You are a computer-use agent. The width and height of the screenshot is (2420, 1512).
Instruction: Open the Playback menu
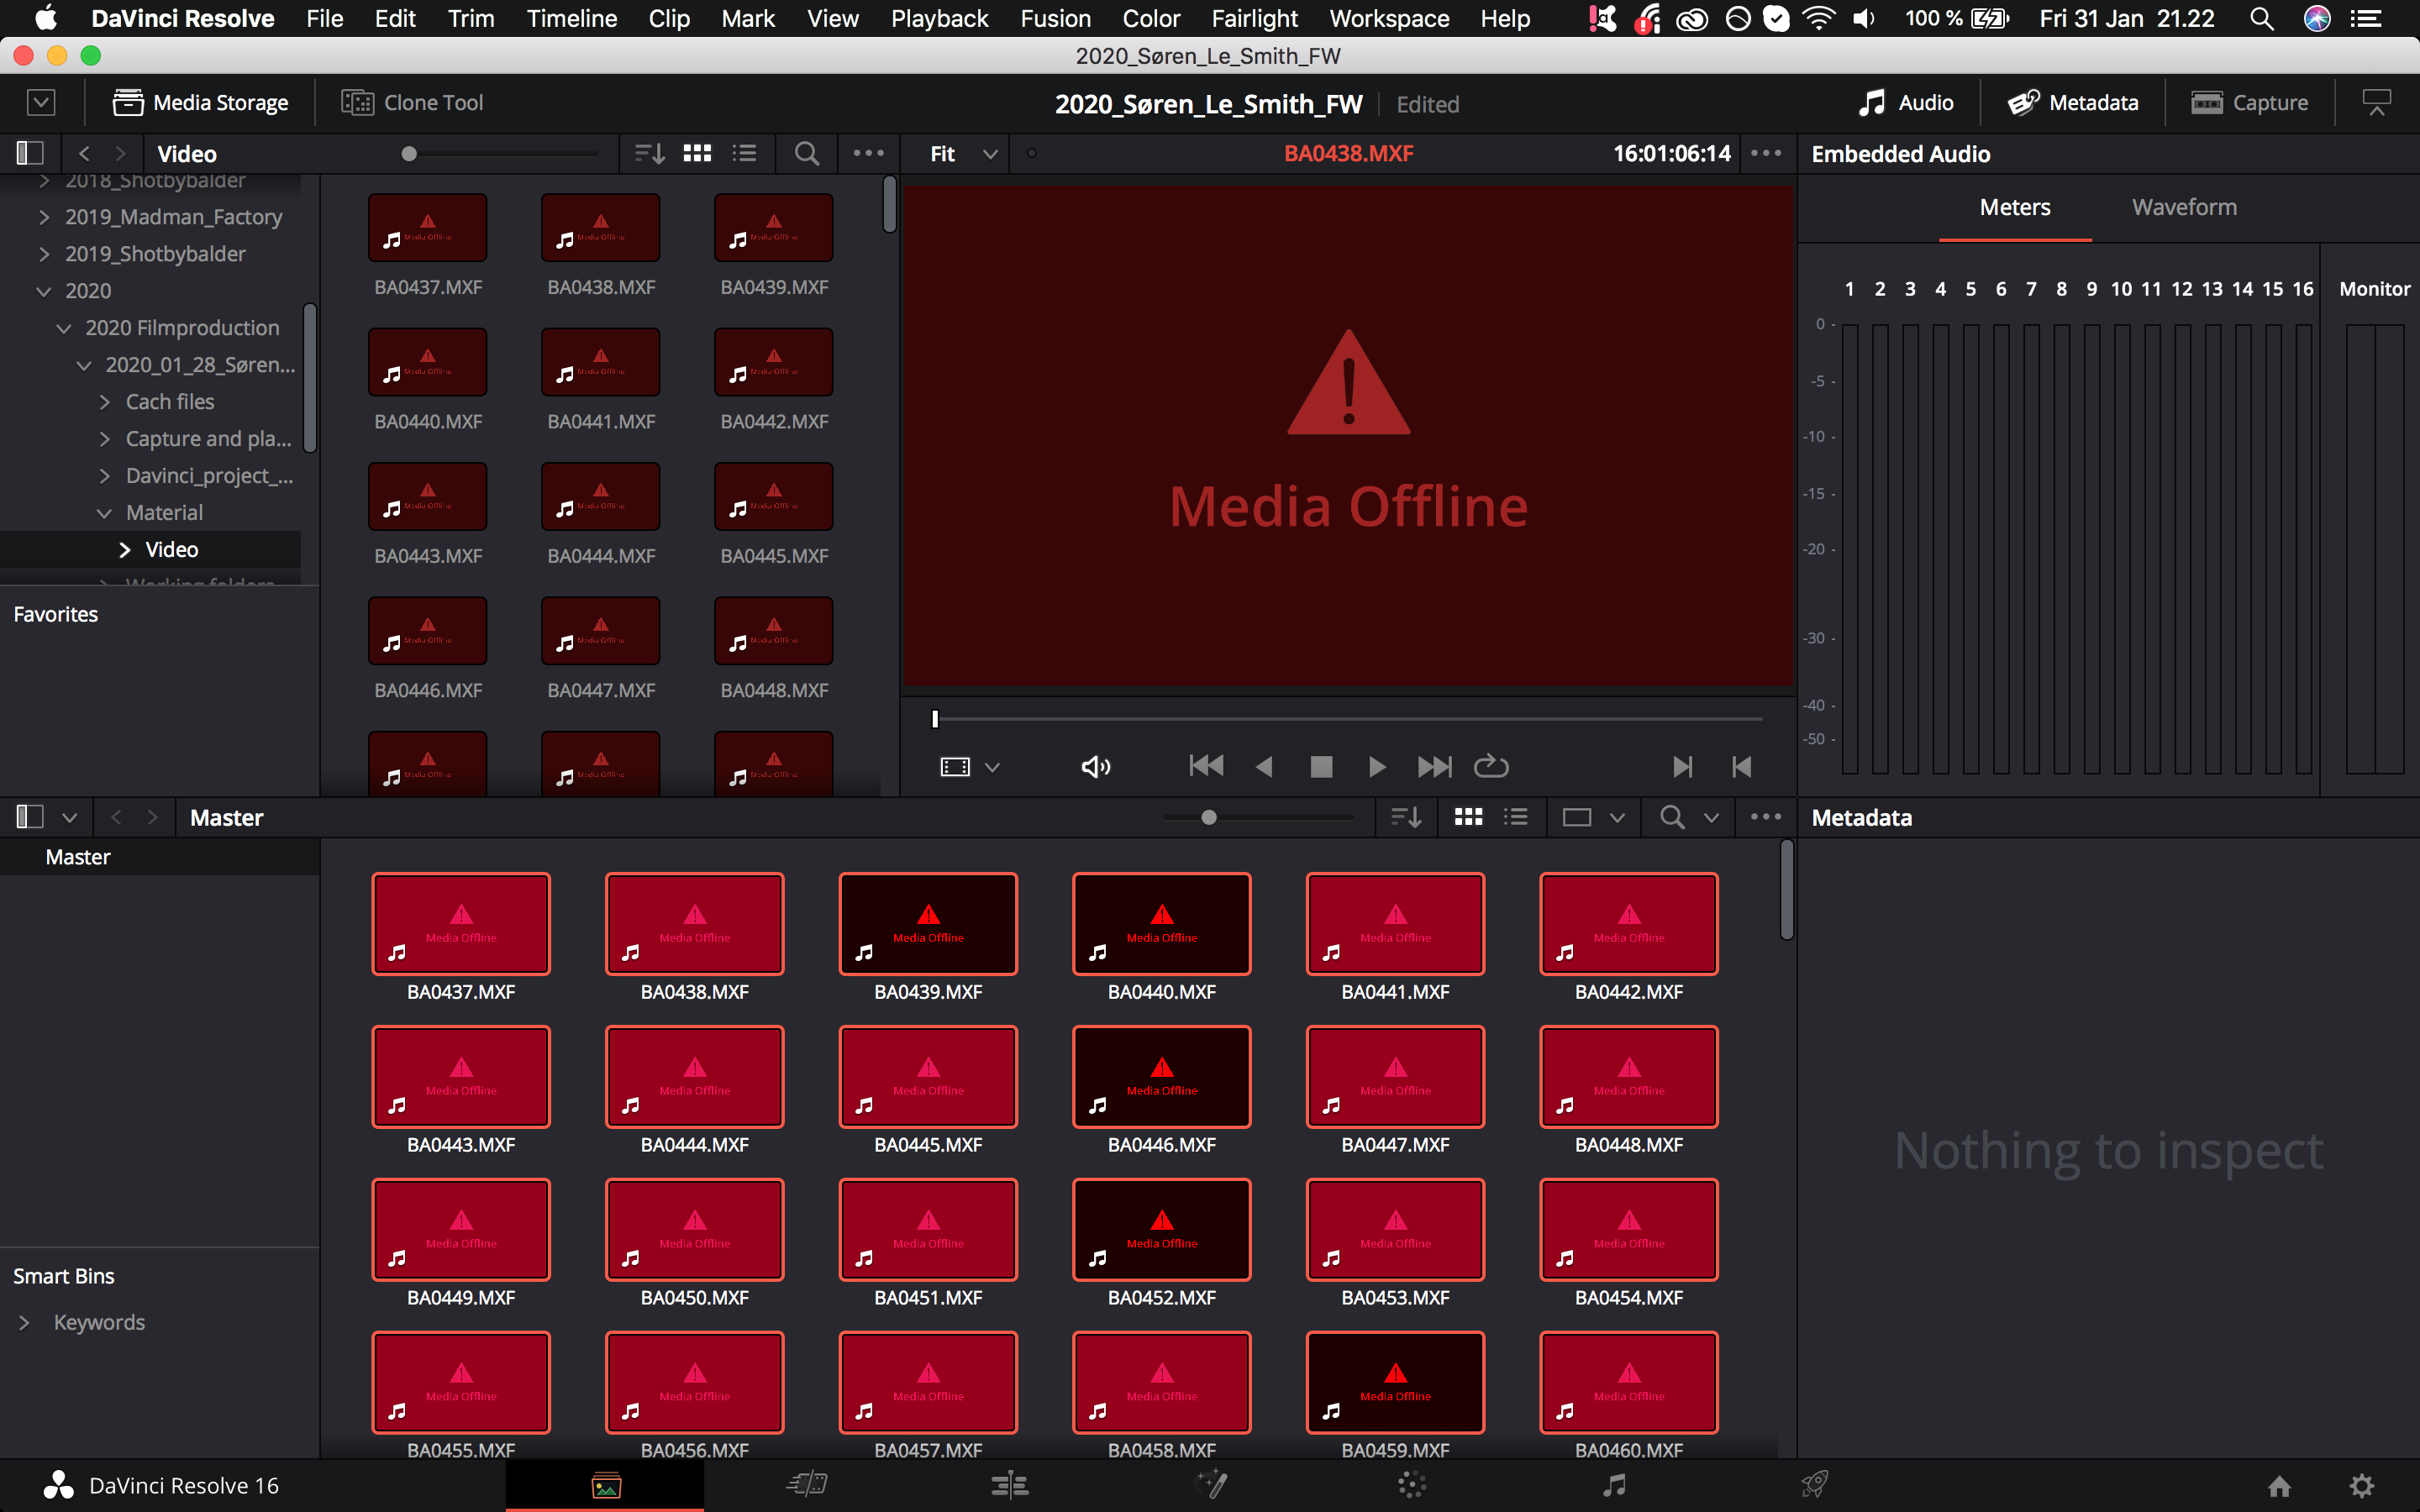(939, 18)
